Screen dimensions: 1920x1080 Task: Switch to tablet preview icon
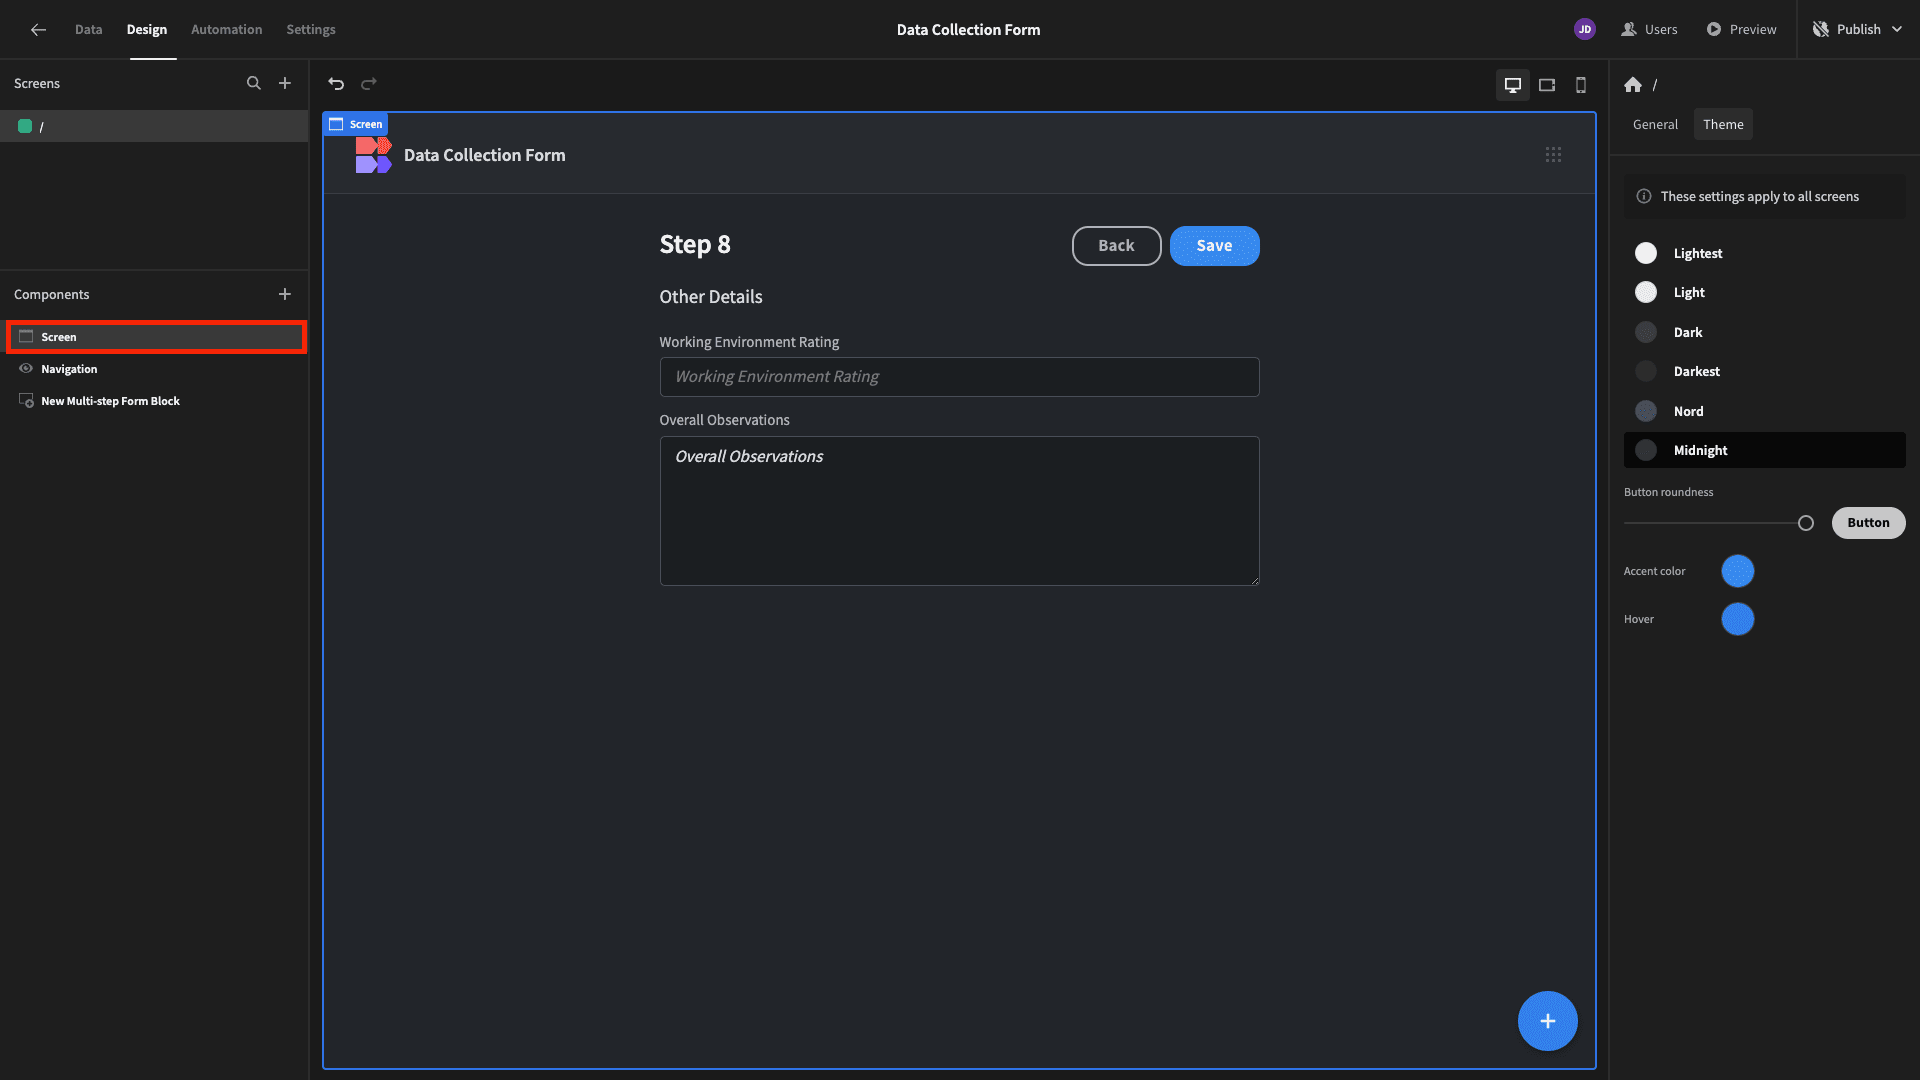[1547, 85]
